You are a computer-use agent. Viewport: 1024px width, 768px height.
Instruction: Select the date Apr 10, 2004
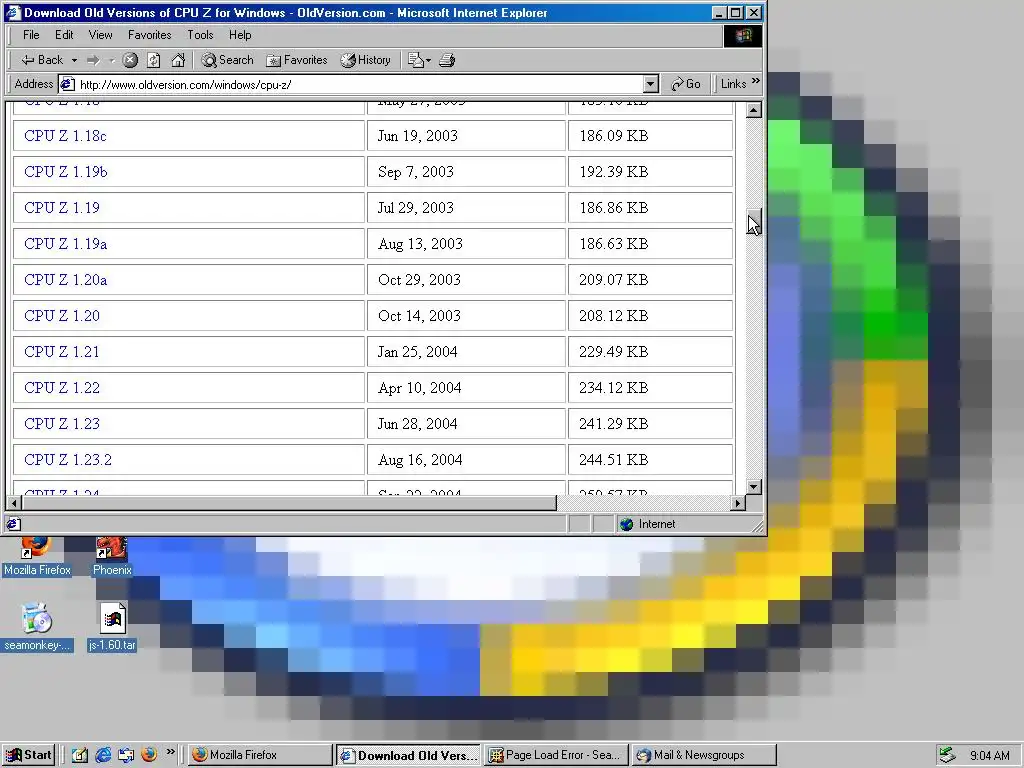coord(419,388)
